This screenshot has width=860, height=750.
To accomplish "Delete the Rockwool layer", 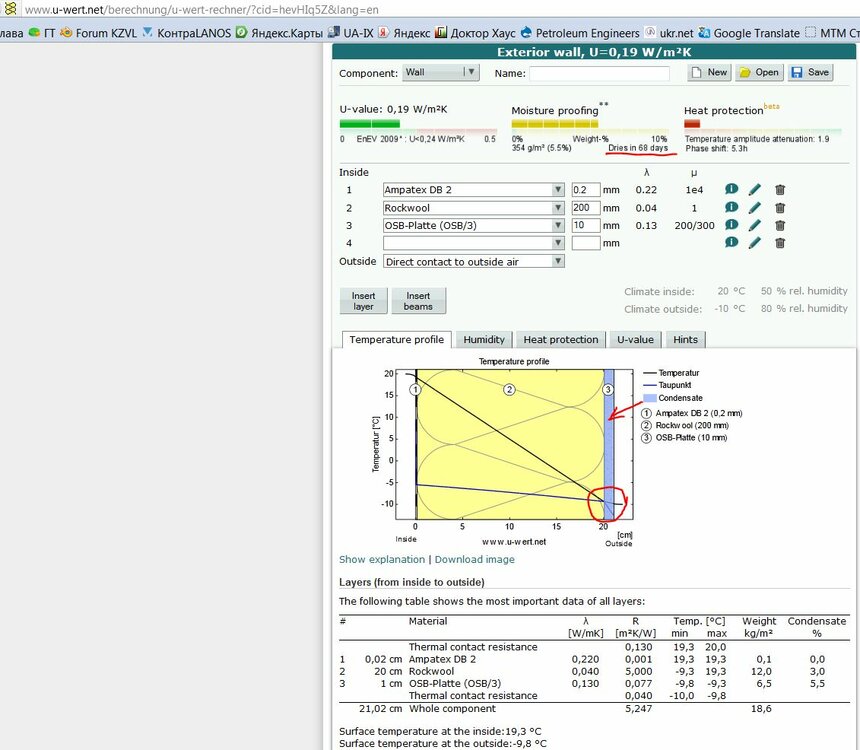I will coord(780,207).
